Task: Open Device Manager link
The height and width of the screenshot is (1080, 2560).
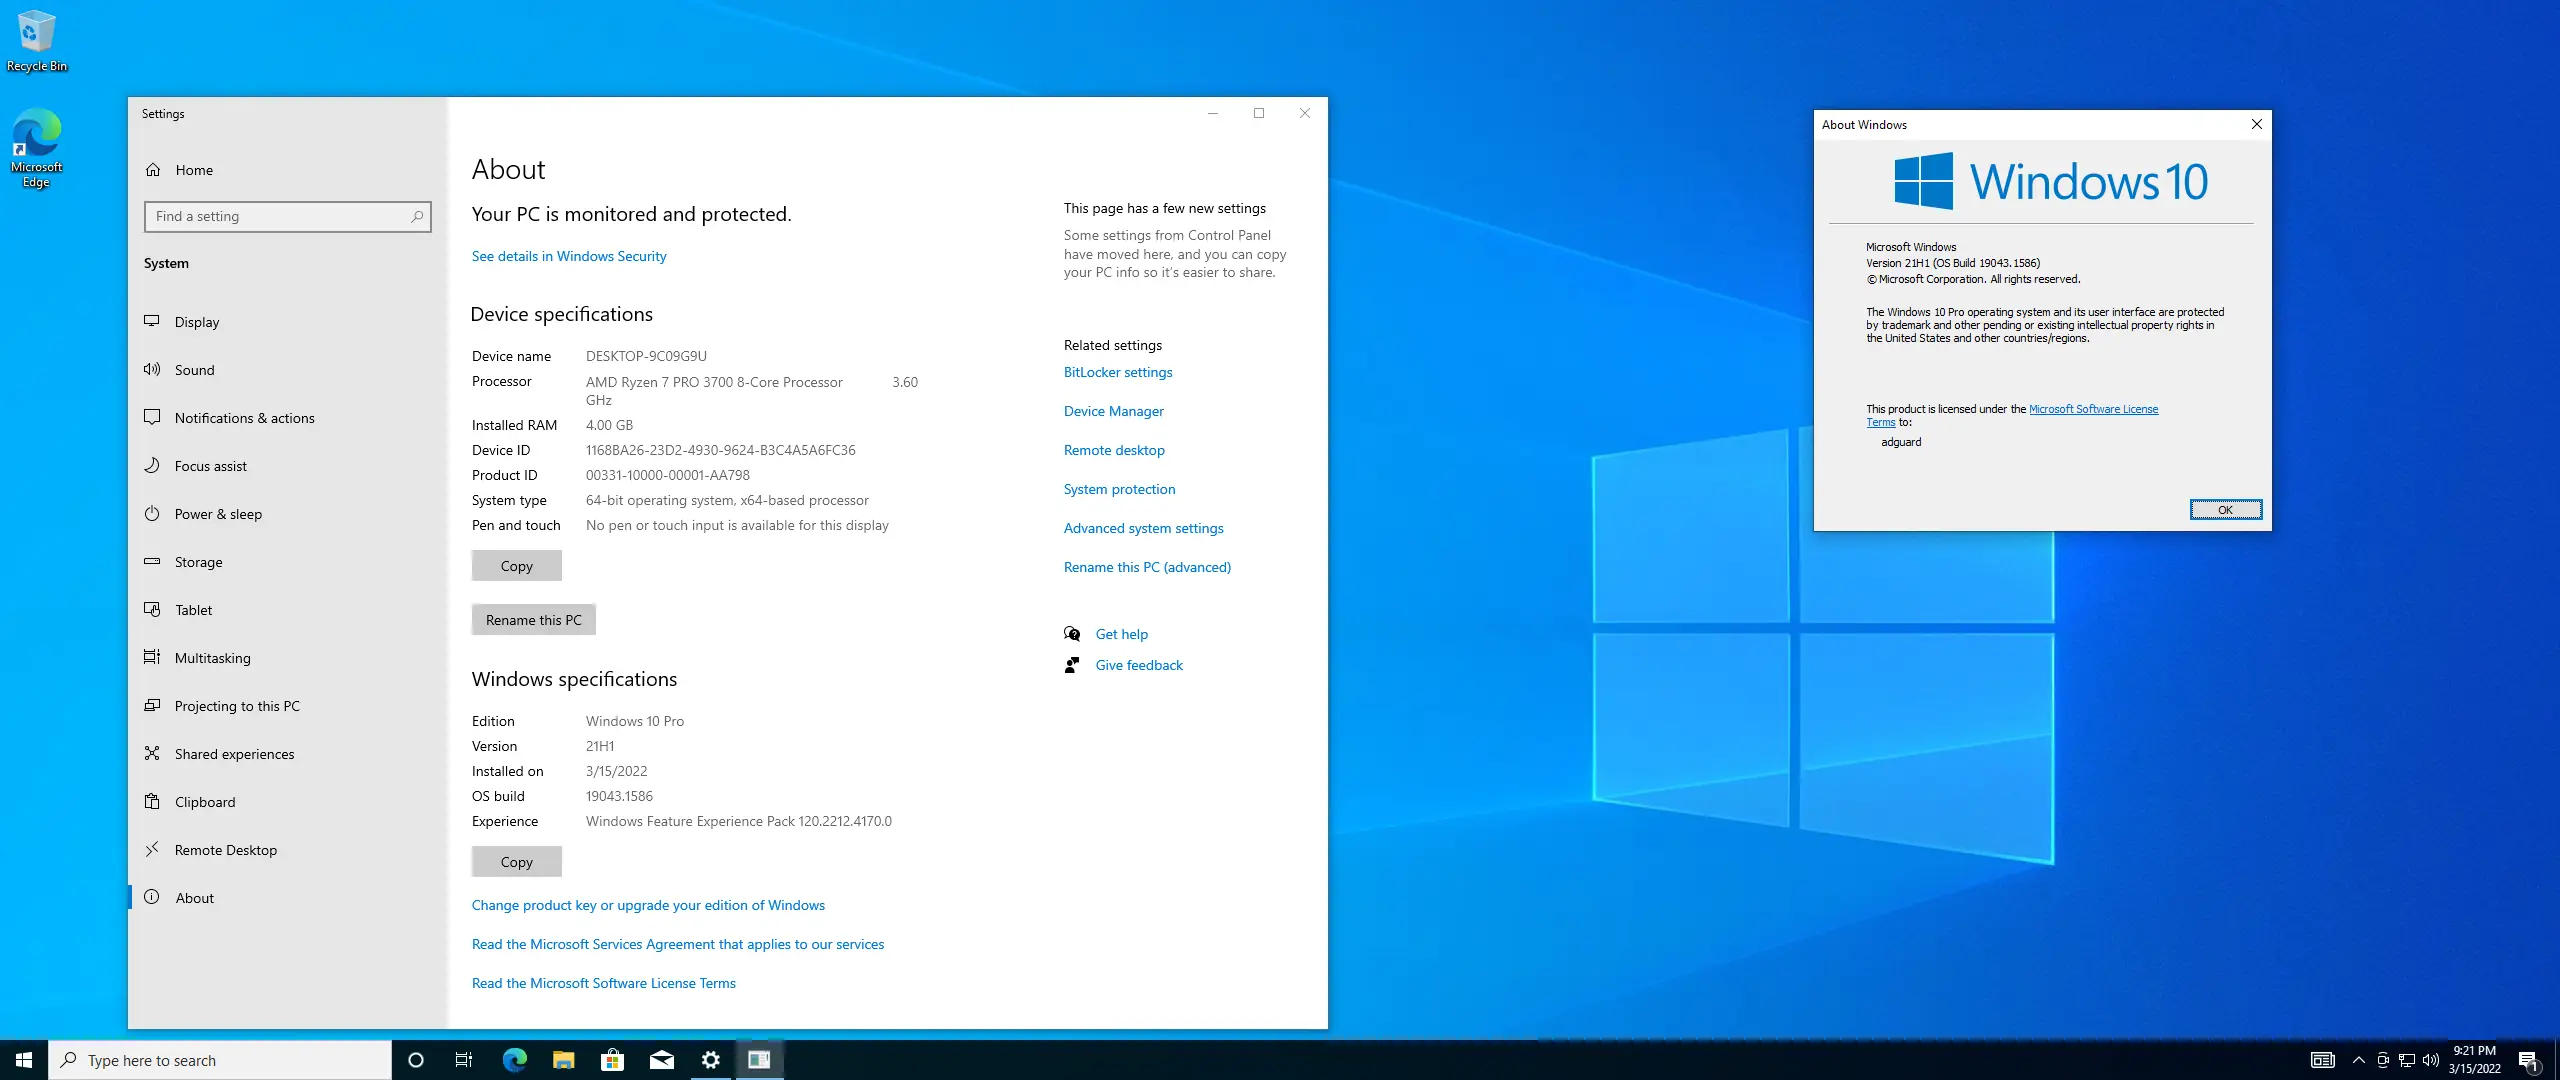Action: point(1113,411)
